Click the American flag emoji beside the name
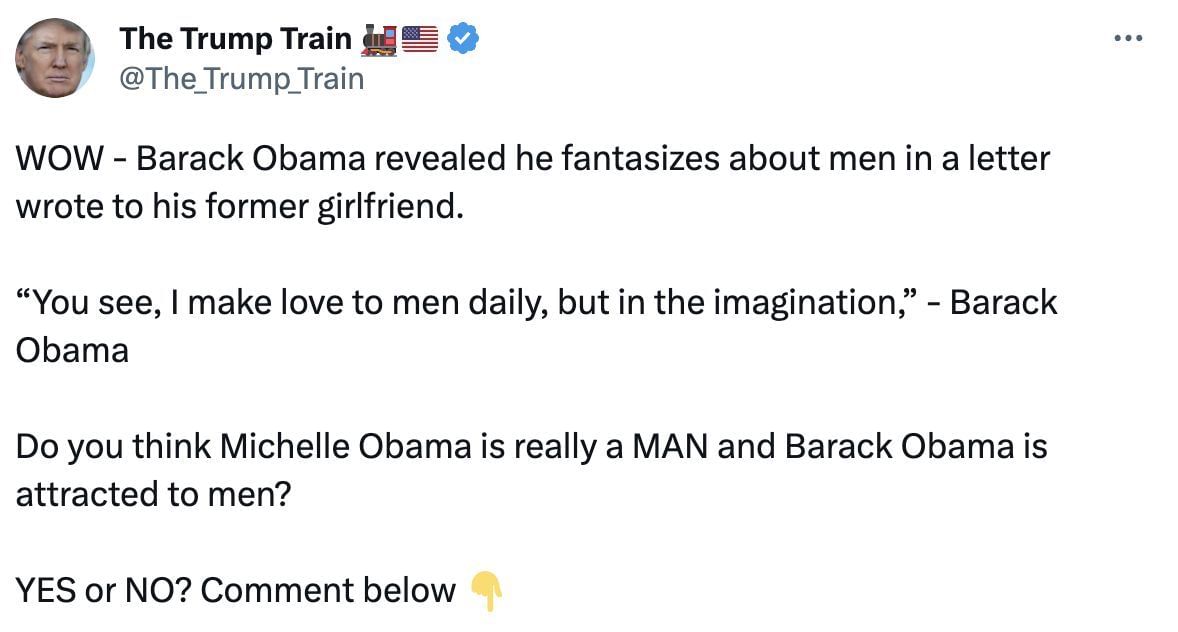1178x632 pixels. (419, 38)
